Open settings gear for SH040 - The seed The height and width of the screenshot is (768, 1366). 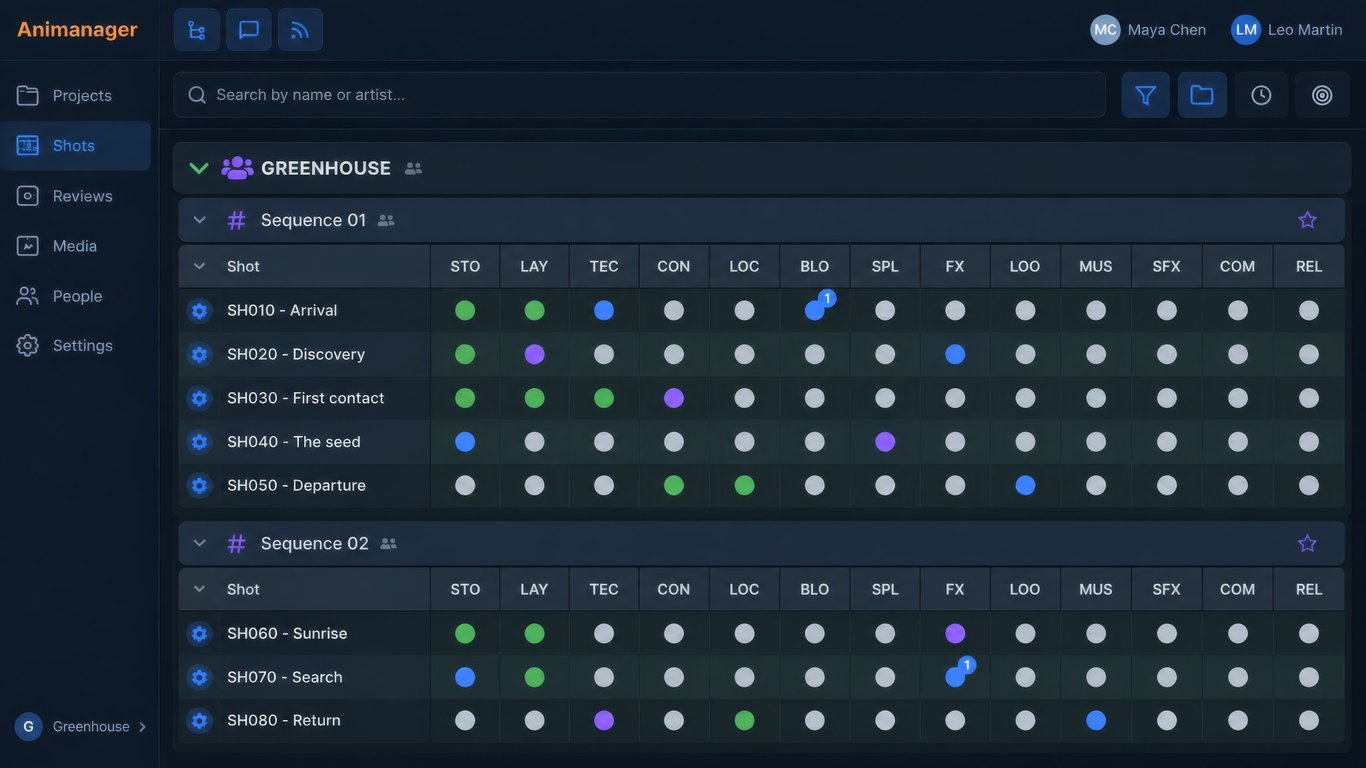[x=200, y=442]
